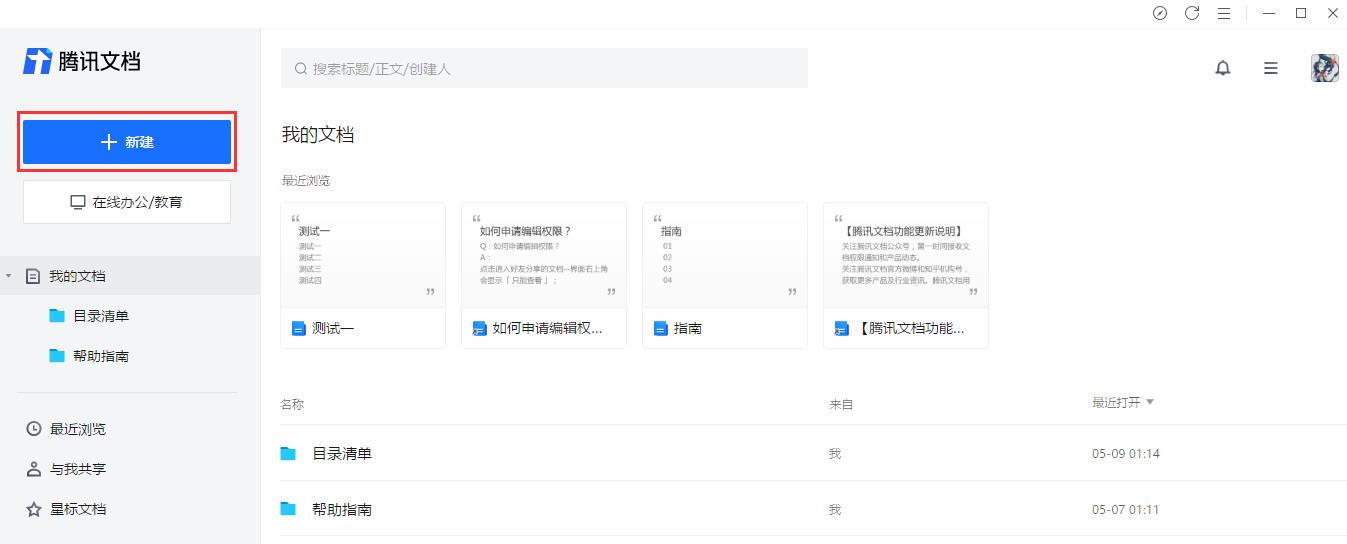Click 帮助指南 folder icon in sidebar
The width and height of the screenshot is (1347, 544).
[x=58, y=356]
